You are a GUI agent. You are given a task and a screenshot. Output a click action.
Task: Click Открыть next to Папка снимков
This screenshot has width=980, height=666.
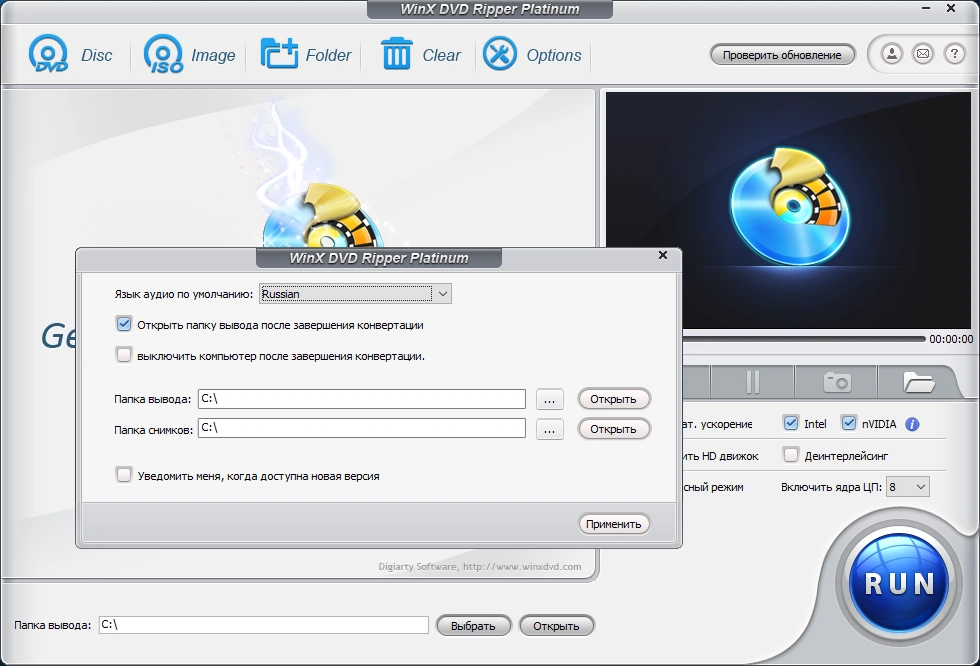614,429
